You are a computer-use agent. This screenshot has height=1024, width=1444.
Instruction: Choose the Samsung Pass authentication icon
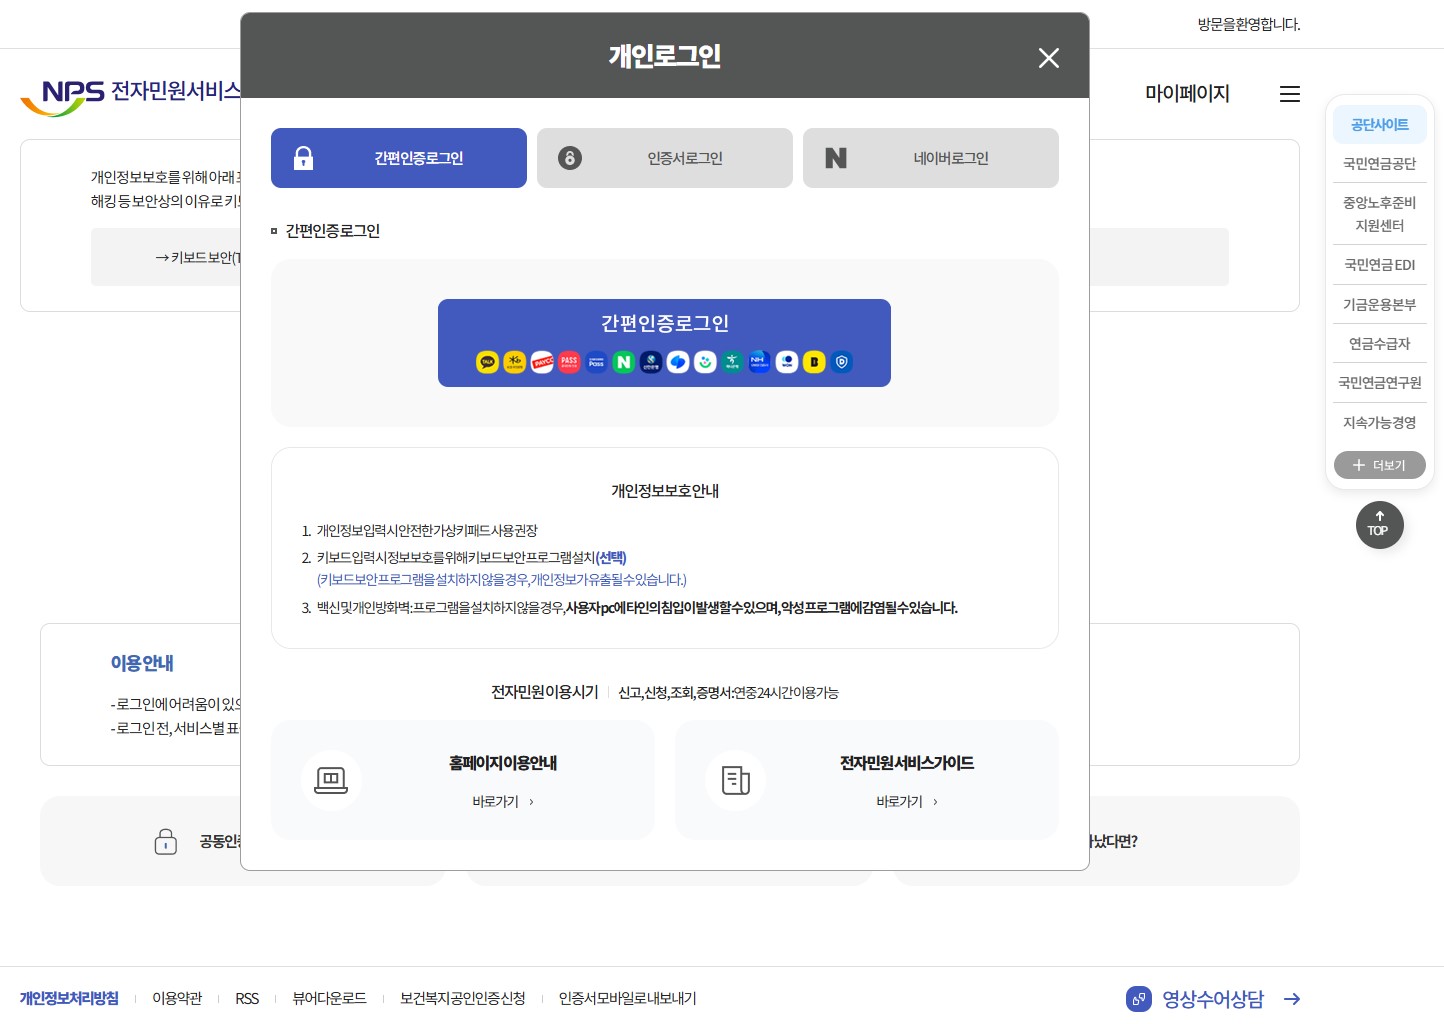point(596,362)
